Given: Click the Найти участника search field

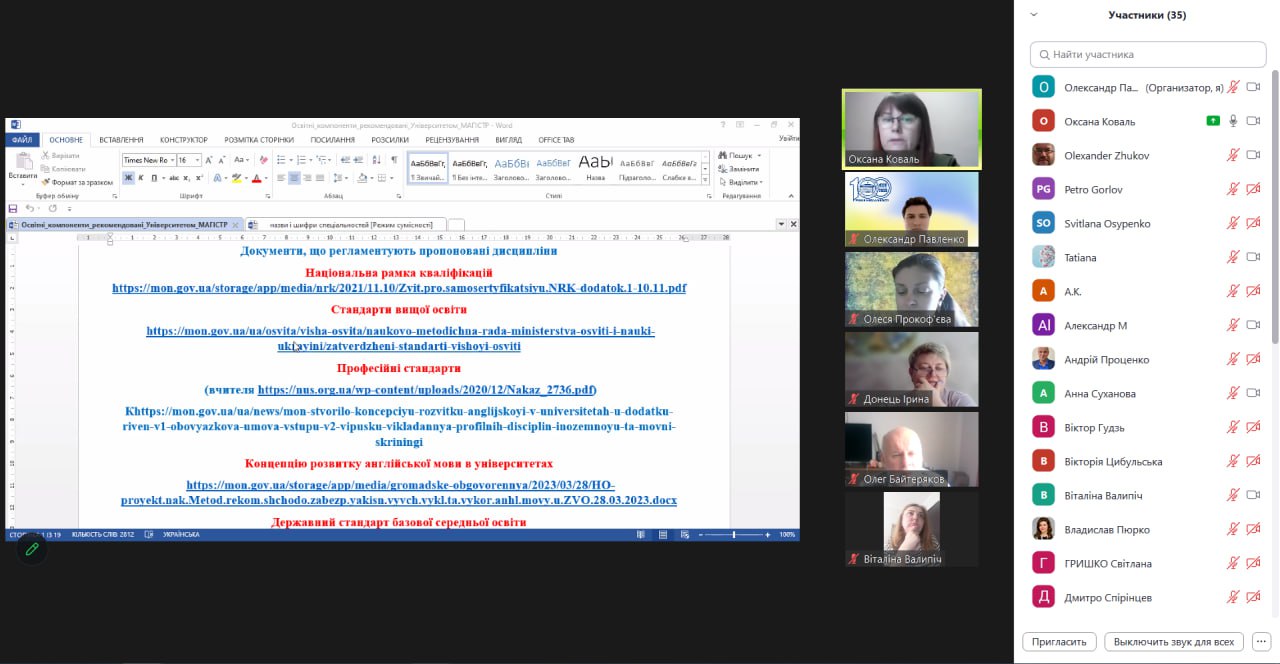Looking at the screenshot, I should coord(1148,54).
